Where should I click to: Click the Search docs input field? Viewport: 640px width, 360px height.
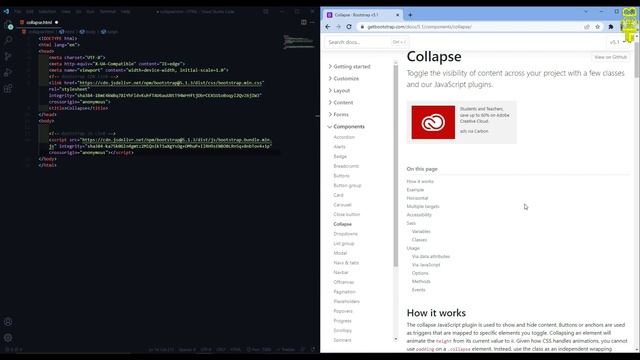(x=367, y=42)
